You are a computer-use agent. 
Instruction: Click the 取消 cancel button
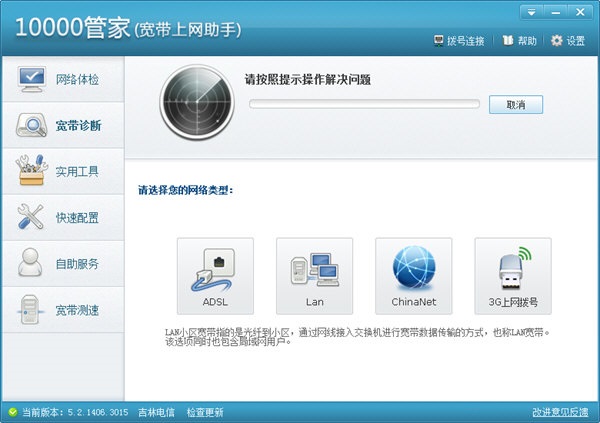point(516,105)
